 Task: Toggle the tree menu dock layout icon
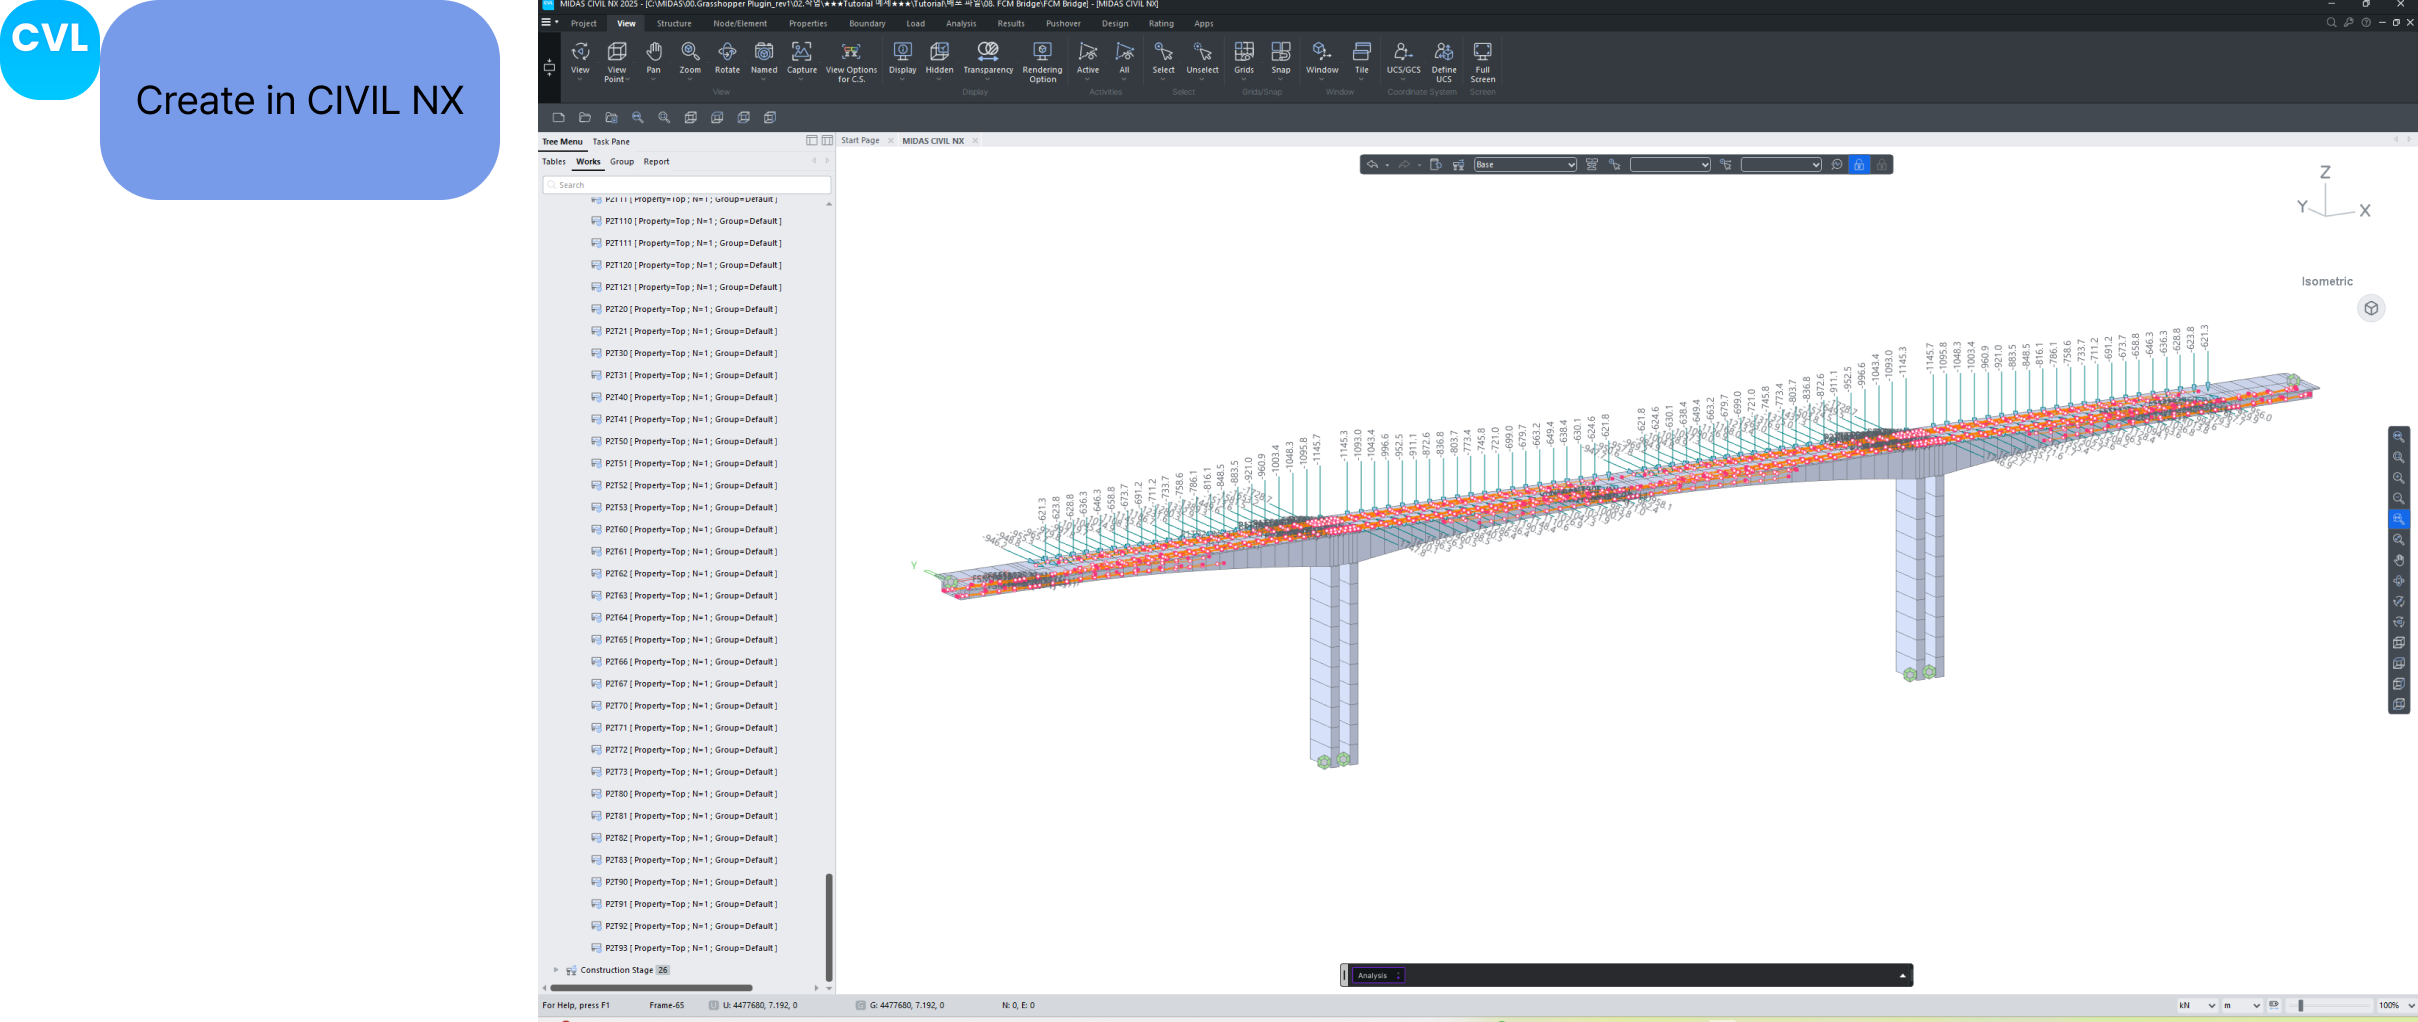[x=812, y=141]
